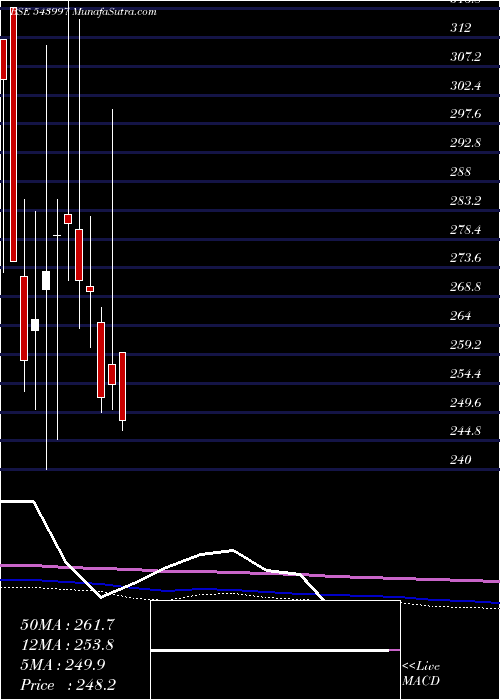
Task: Click the 254.4 price axis label
Action: click(x=466, y=374)
